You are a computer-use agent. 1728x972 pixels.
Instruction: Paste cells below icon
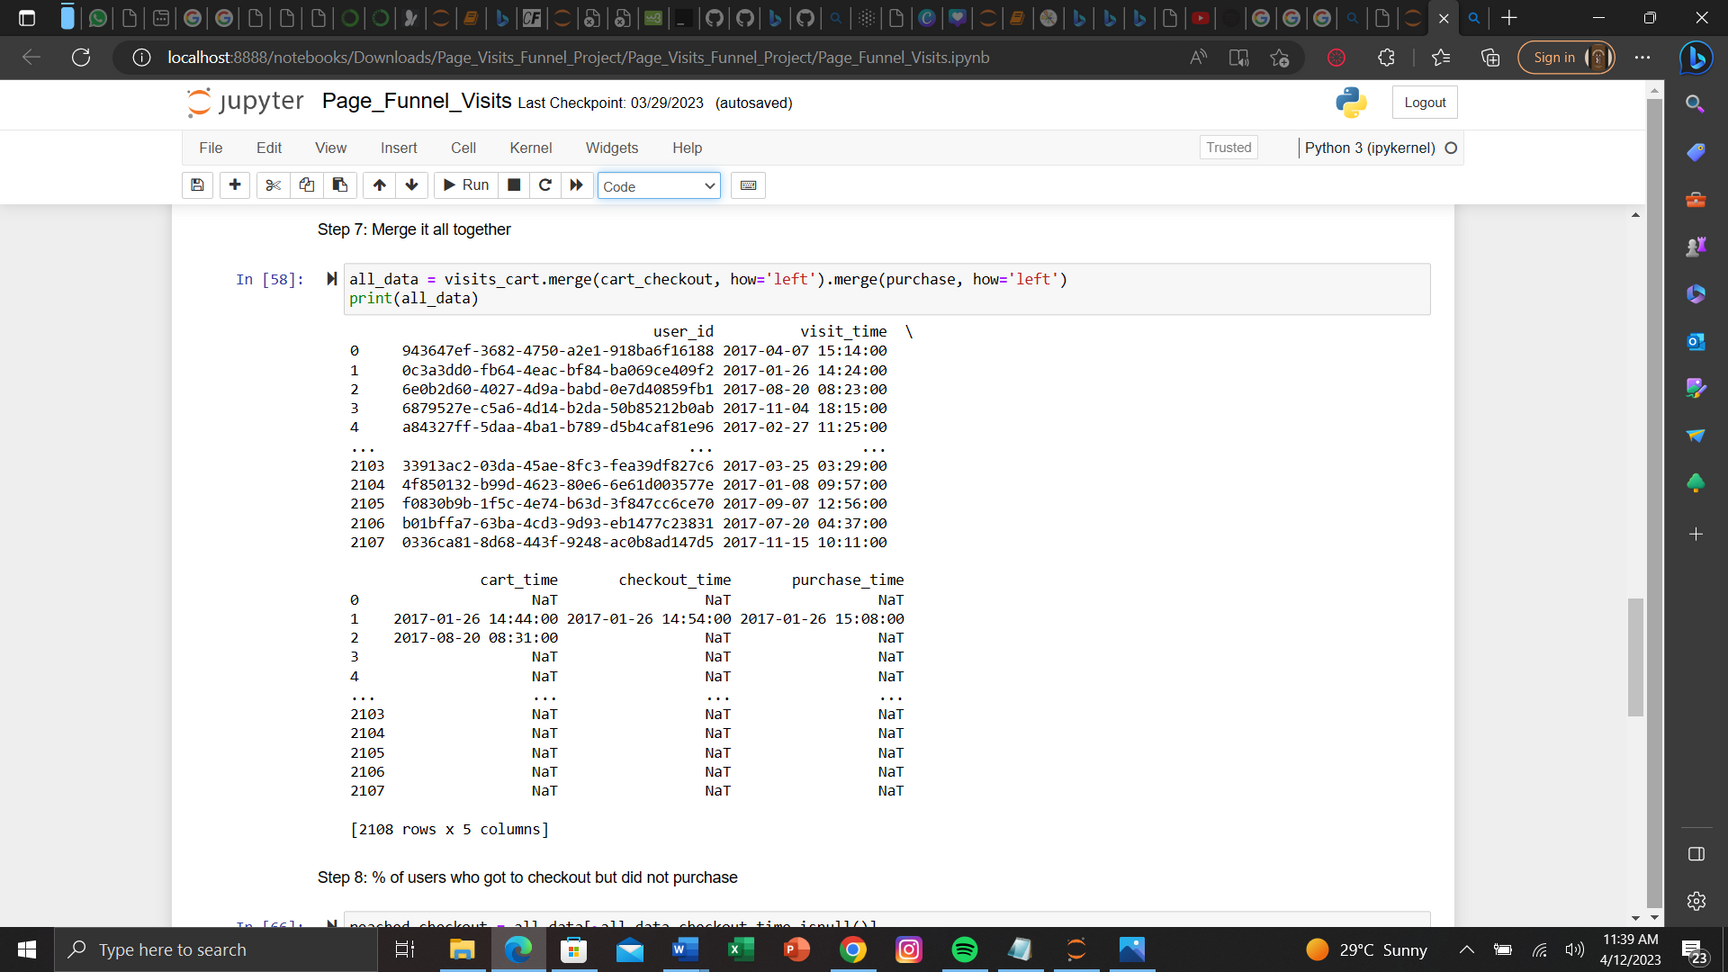(x=340, y=185)
